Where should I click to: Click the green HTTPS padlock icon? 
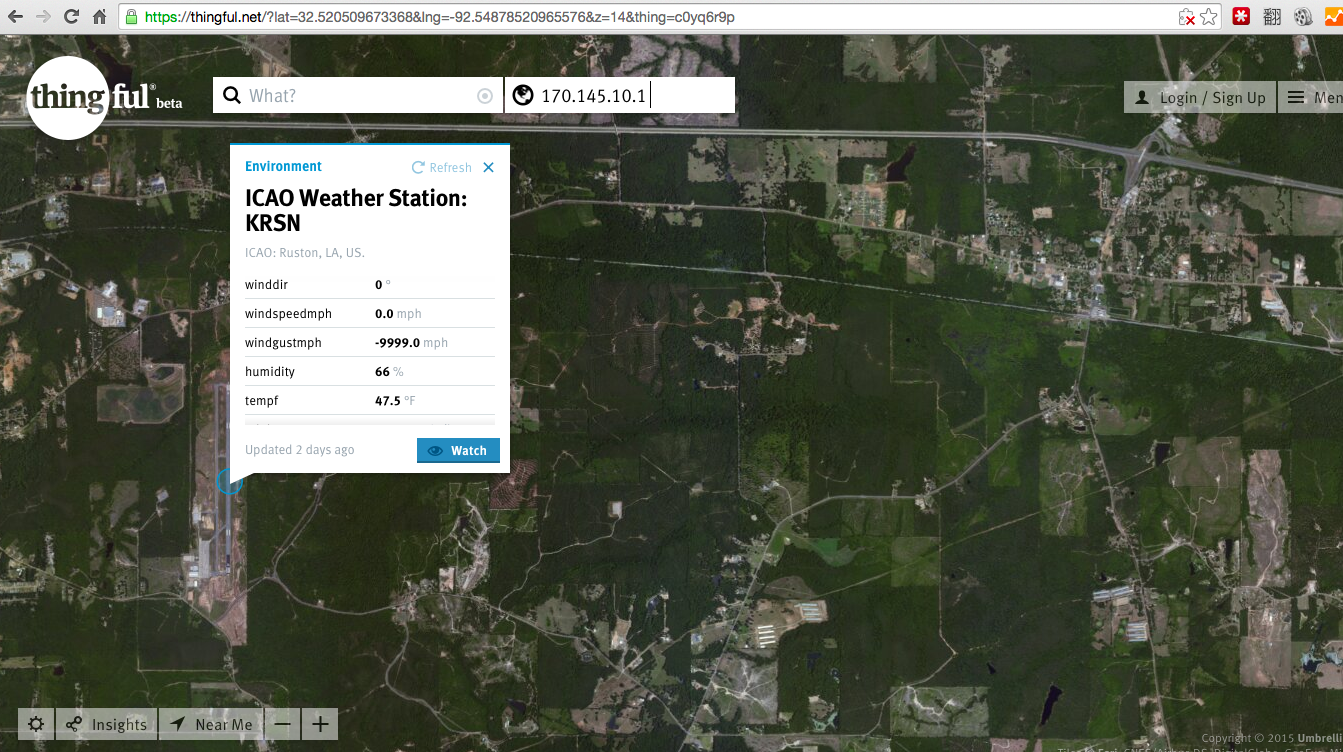131,17
